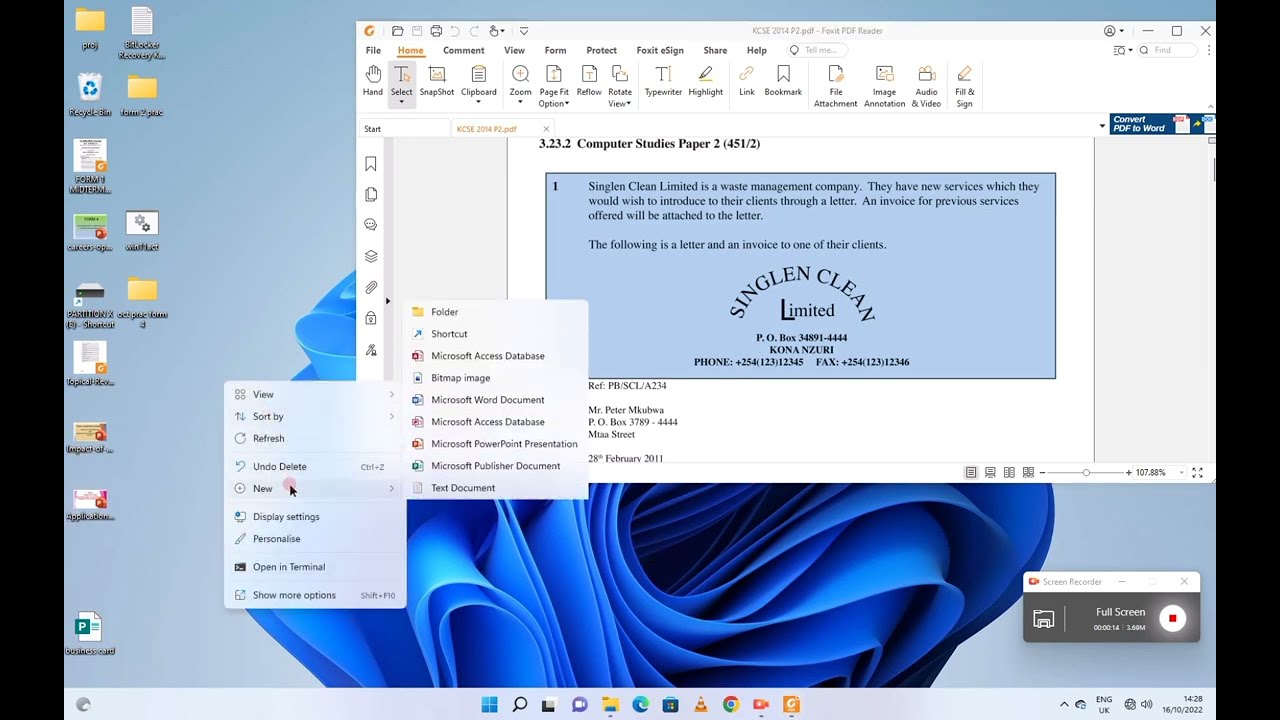The image size is (1280, 720).
Task: Click Refresh in context menu
Action: [314, 438]
